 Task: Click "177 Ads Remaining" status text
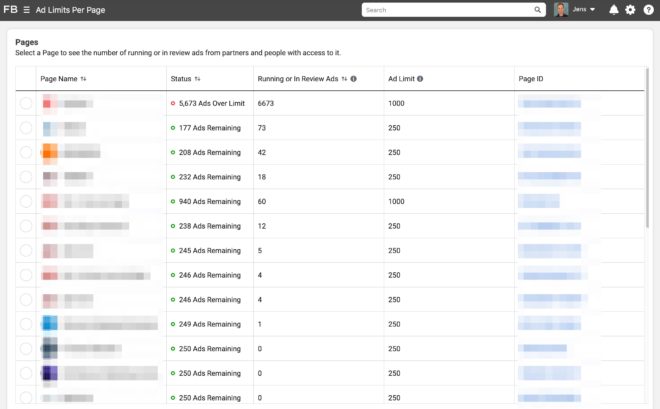tap(210, 127)
